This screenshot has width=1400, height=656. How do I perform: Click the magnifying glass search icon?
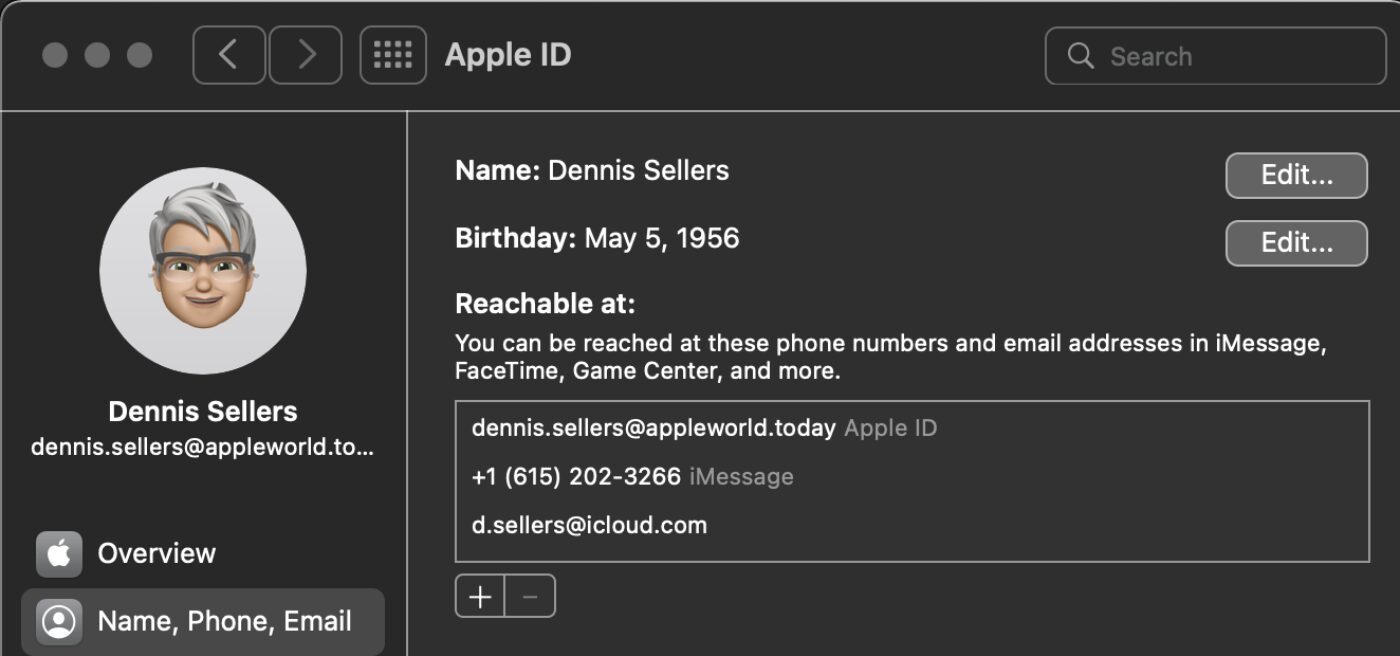pos(1080,56)
